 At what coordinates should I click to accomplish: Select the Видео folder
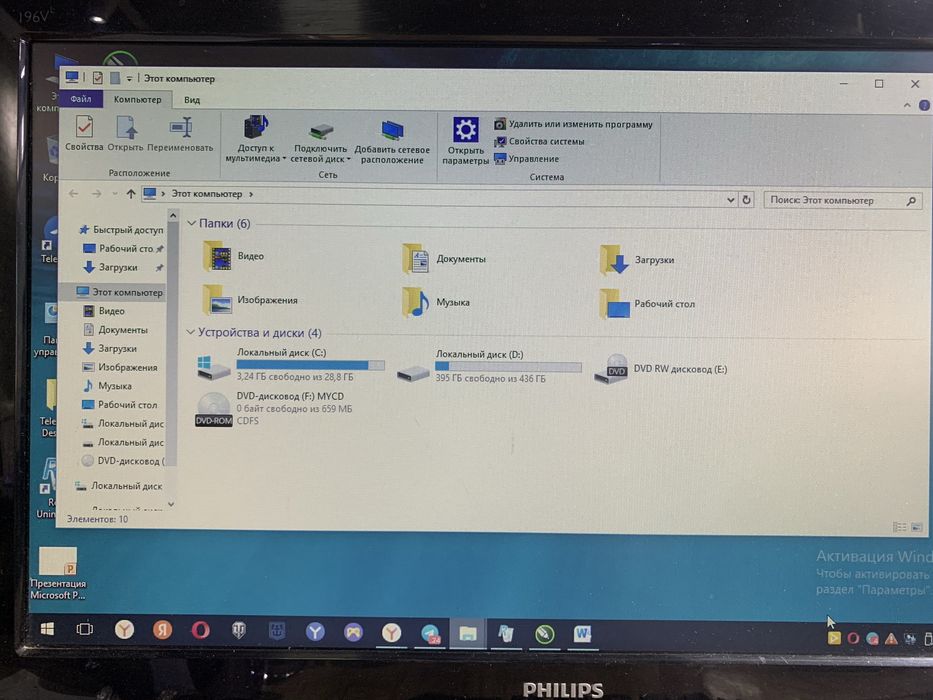[x=234, y=256]
